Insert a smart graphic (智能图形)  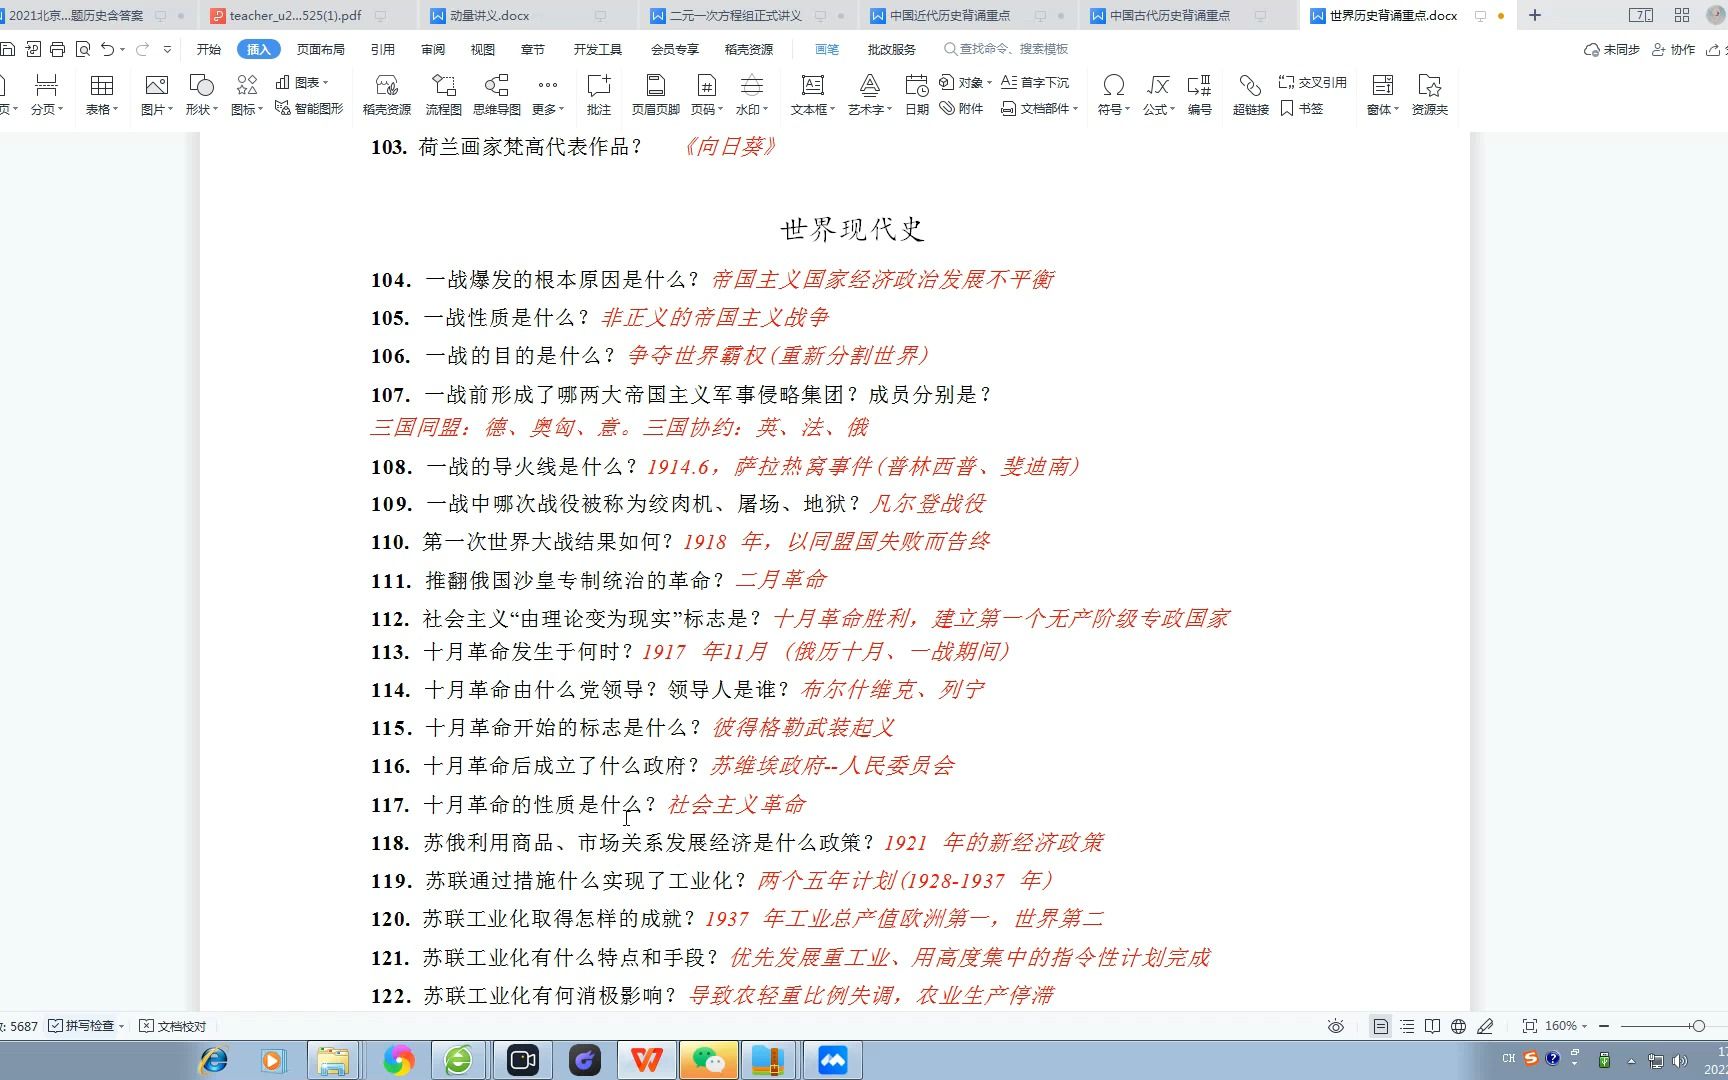pos(309,108)
